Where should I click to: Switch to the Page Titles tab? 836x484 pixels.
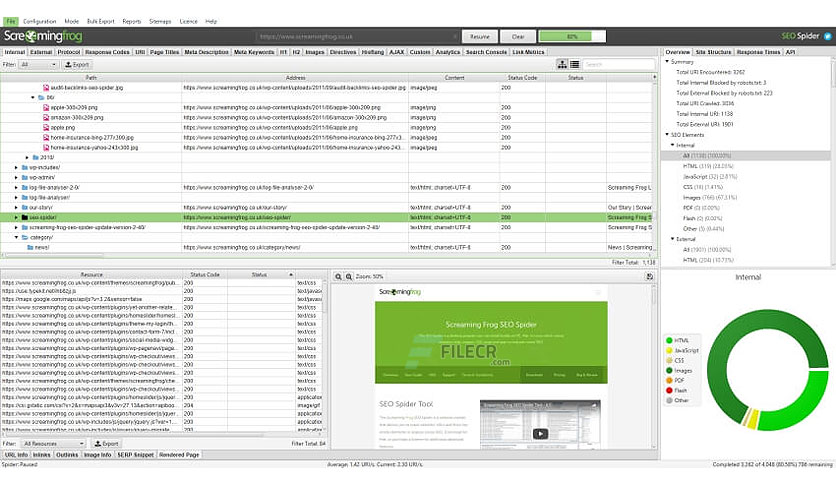click(x=164, y=52)
